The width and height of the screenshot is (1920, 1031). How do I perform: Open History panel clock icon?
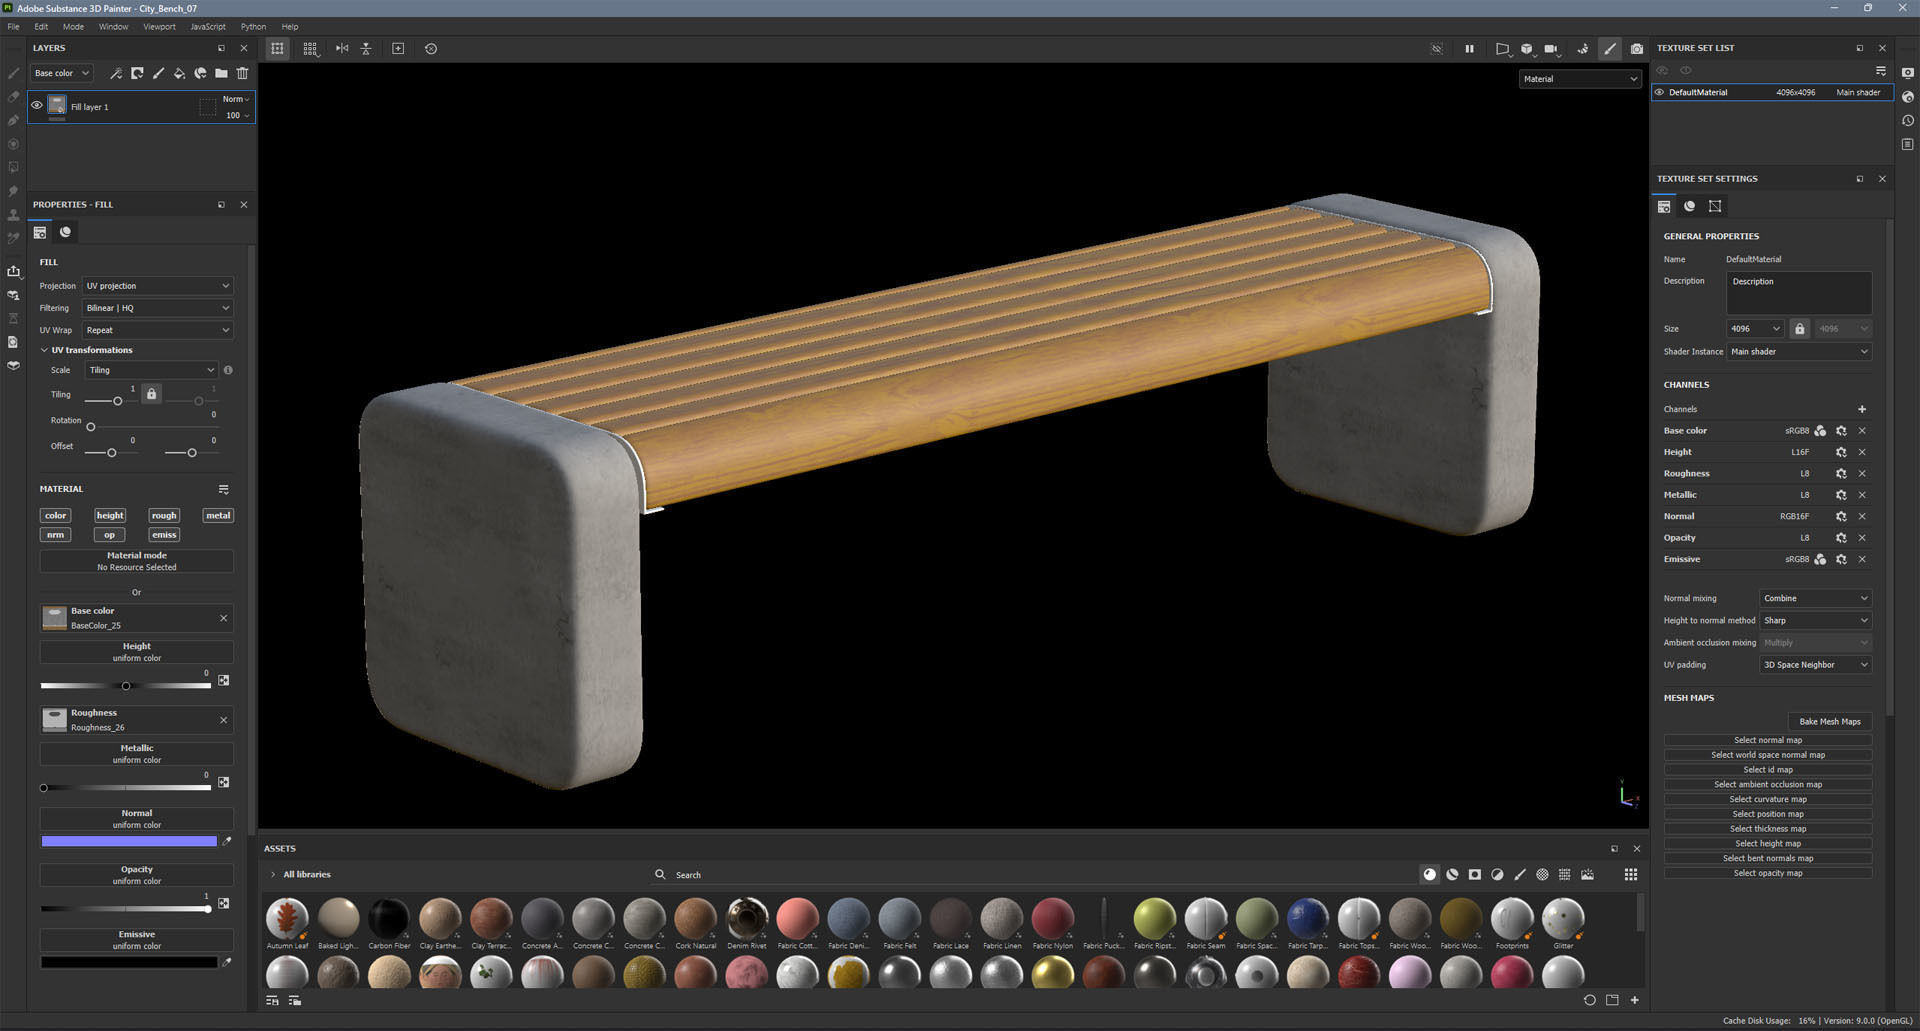click(x=1908, y=121)
